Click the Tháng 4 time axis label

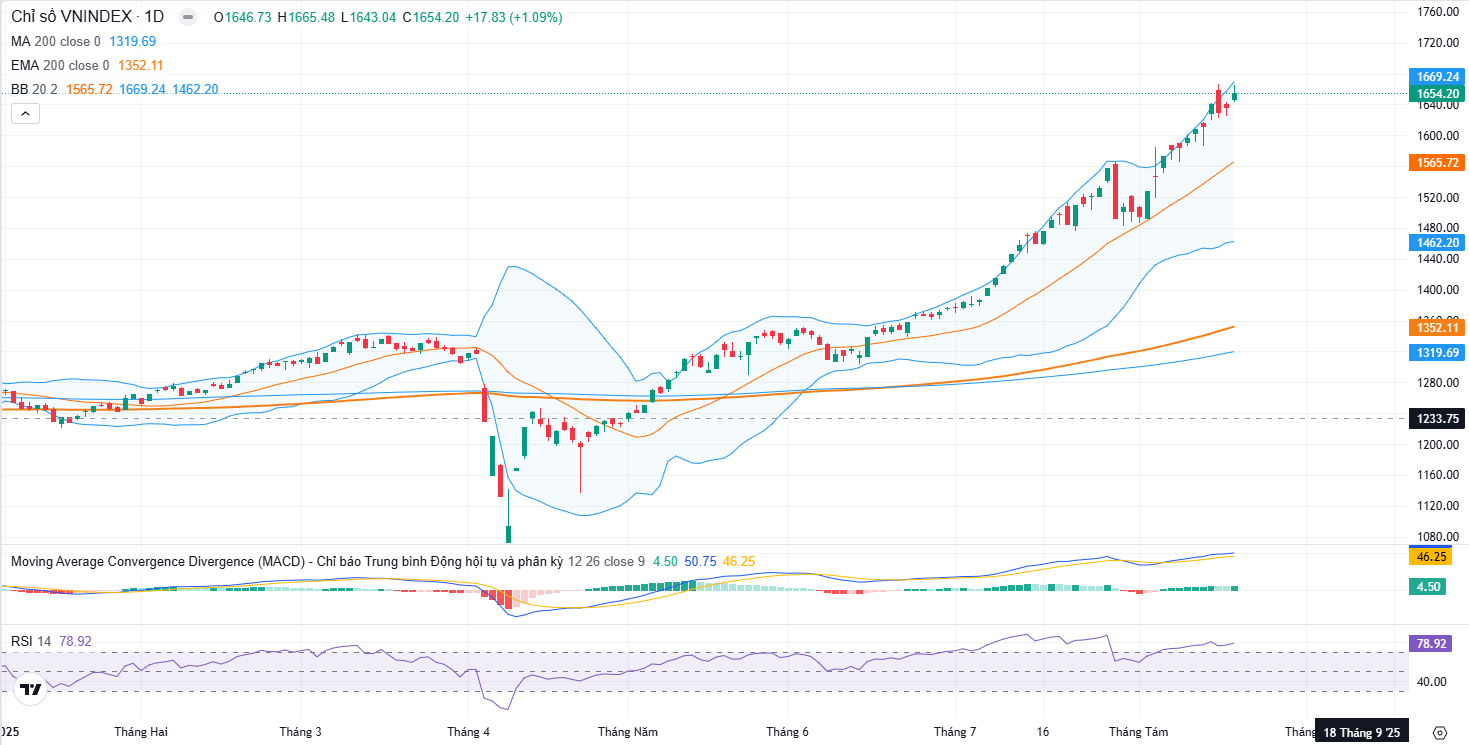pyautogui.click(x=468, y=732)
